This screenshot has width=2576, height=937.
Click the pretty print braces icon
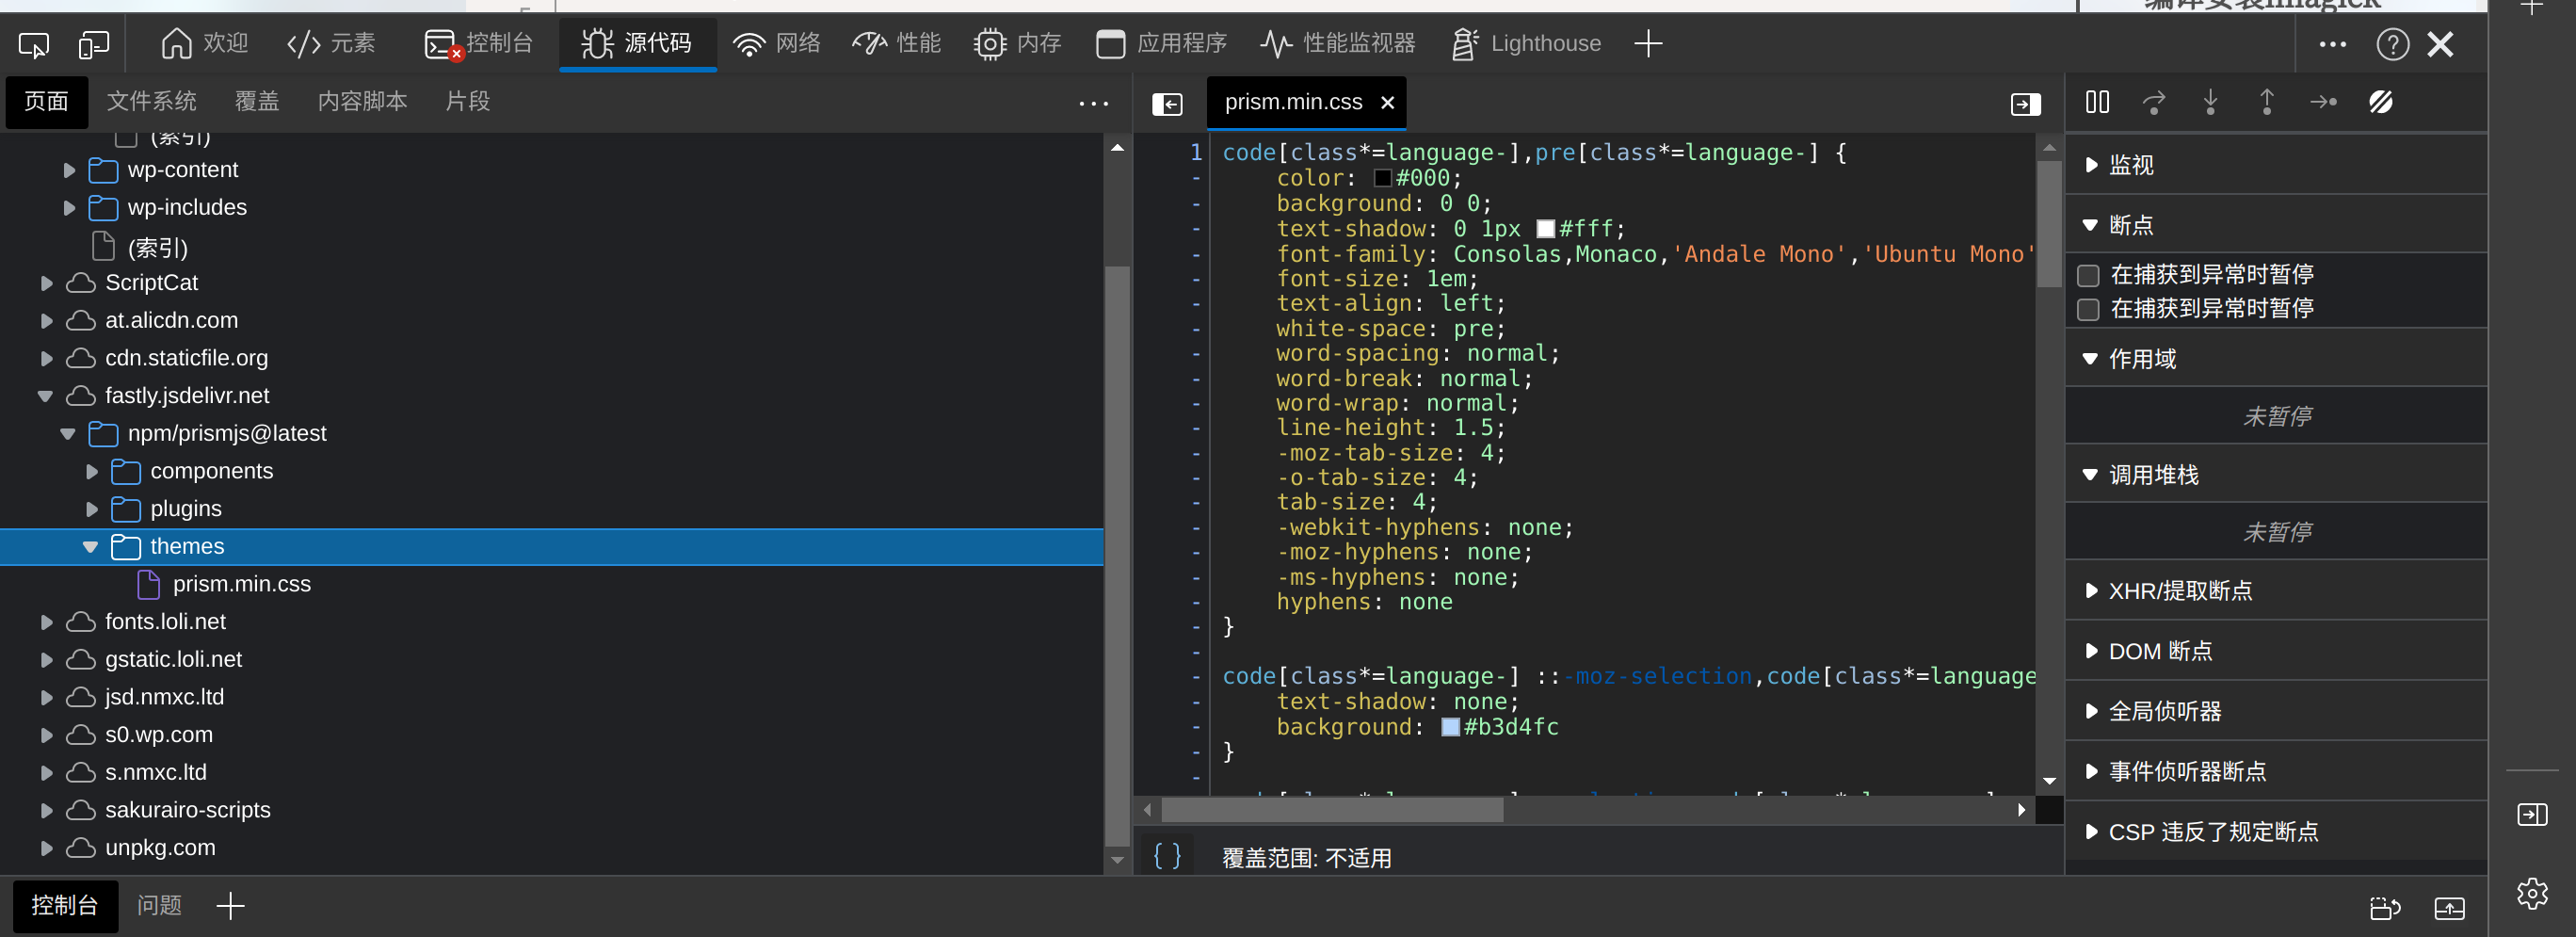[1167, 857]
